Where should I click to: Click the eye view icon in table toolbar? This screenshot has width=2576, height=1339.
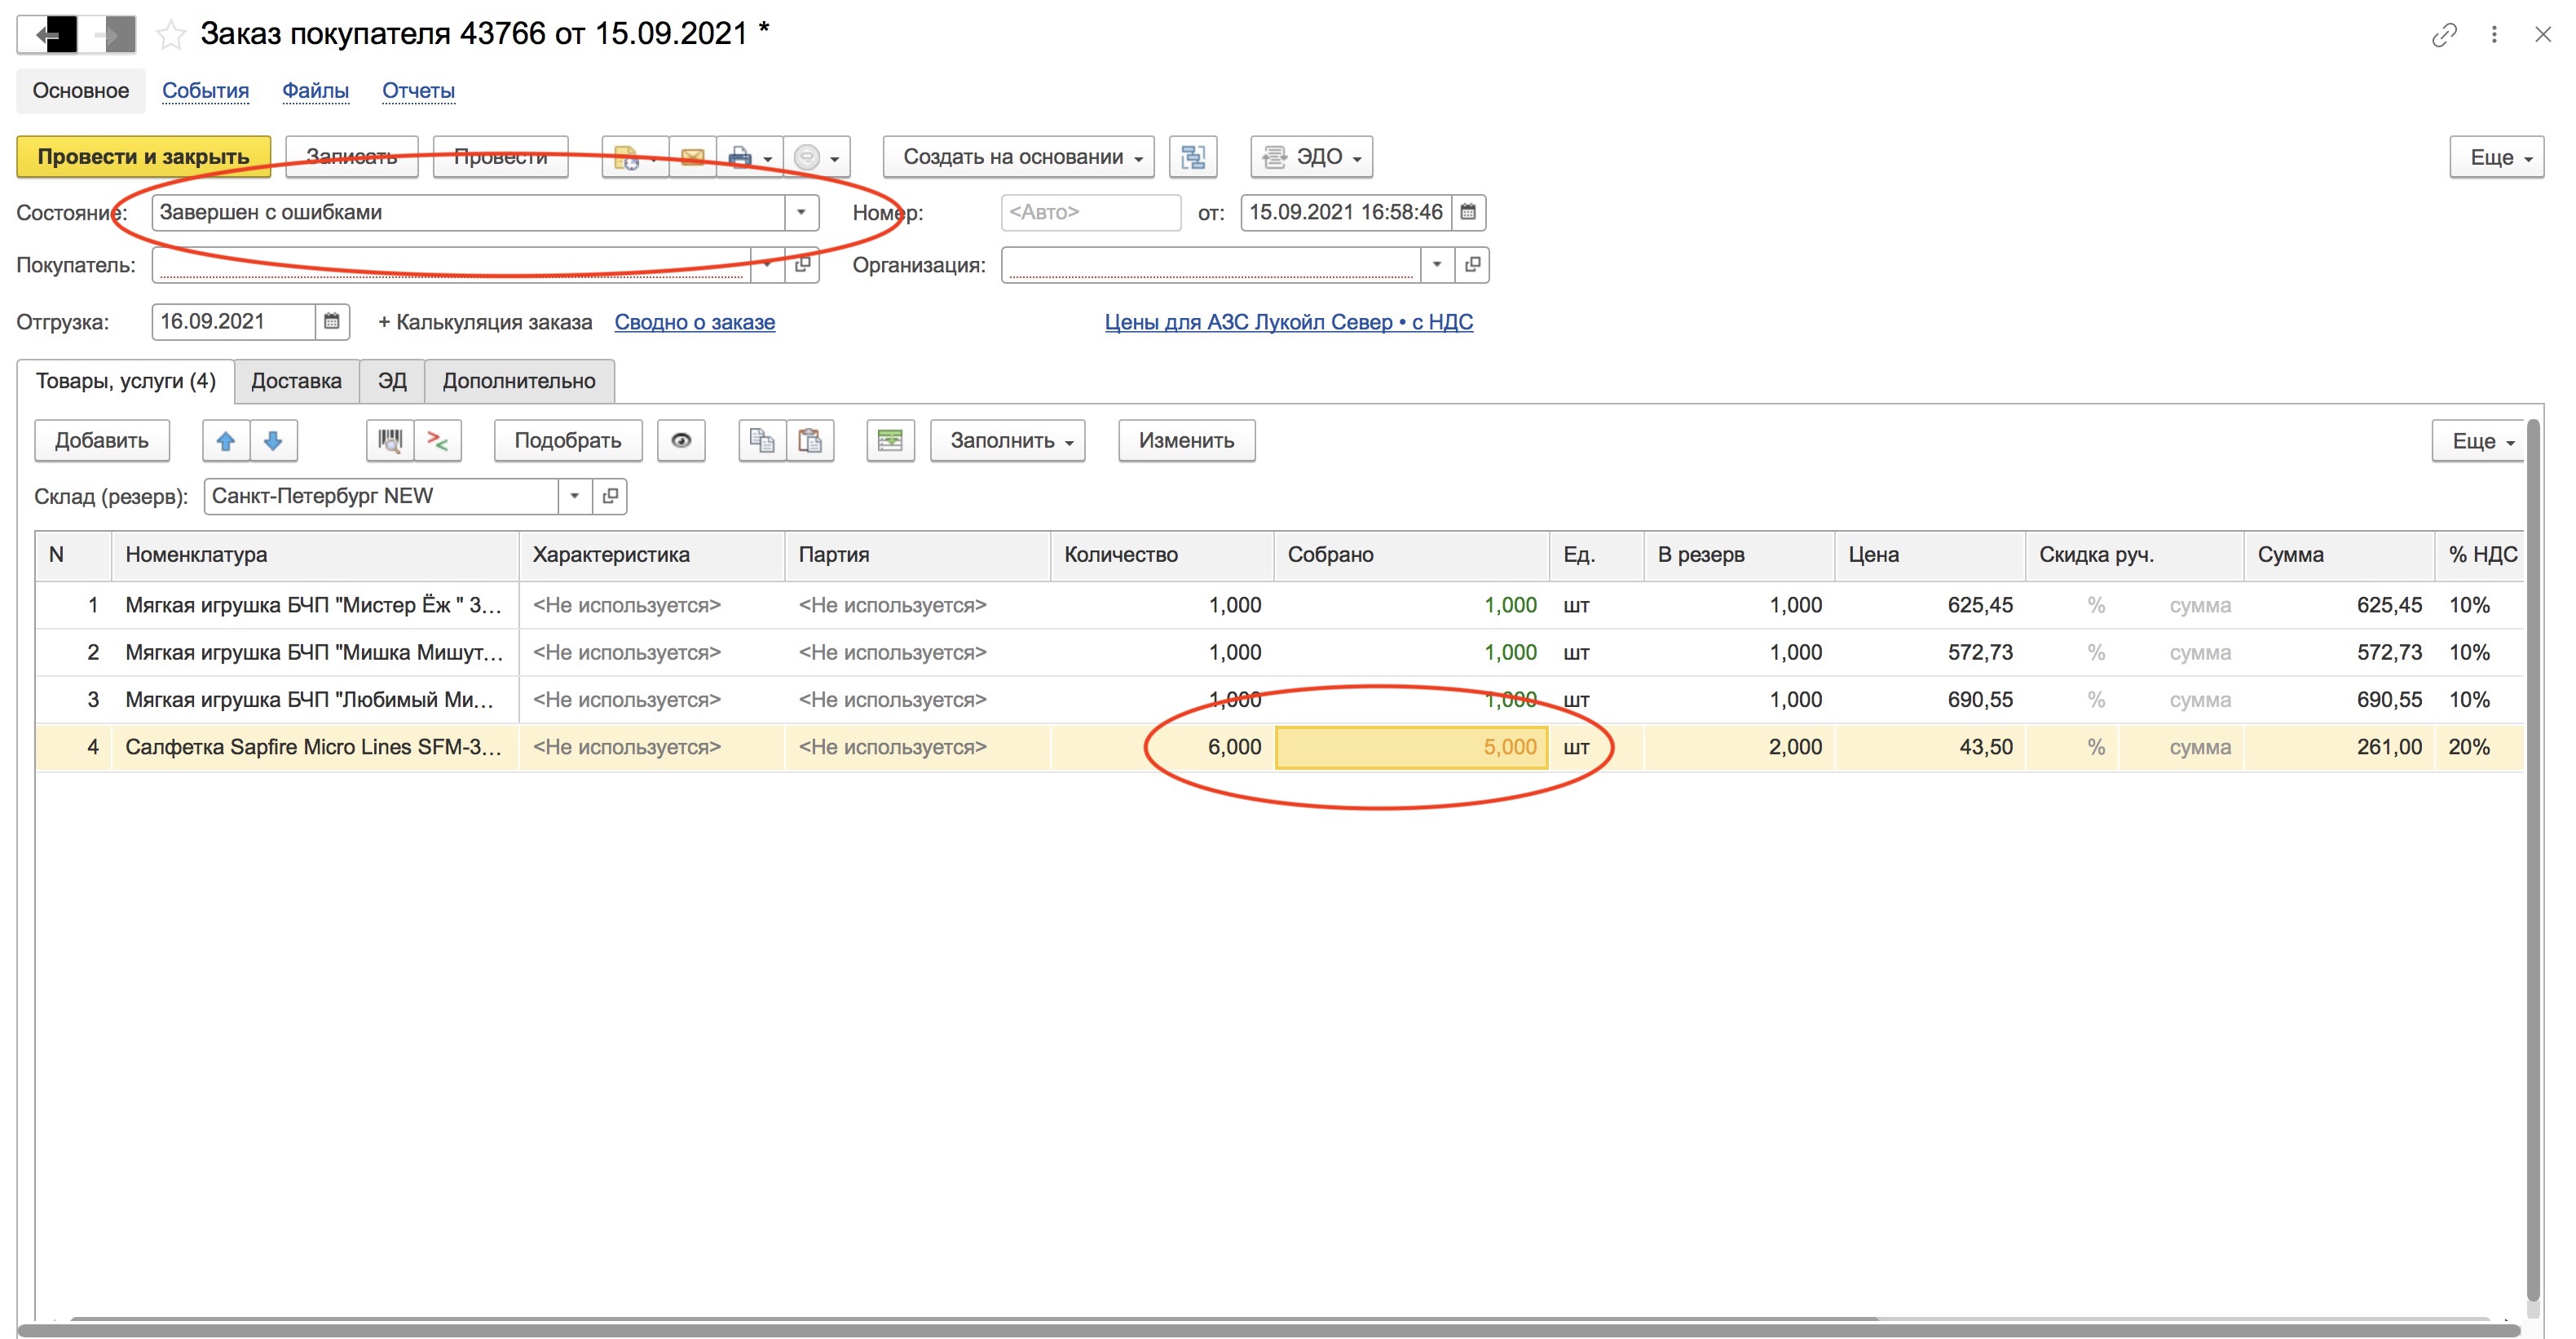(681, 441)
